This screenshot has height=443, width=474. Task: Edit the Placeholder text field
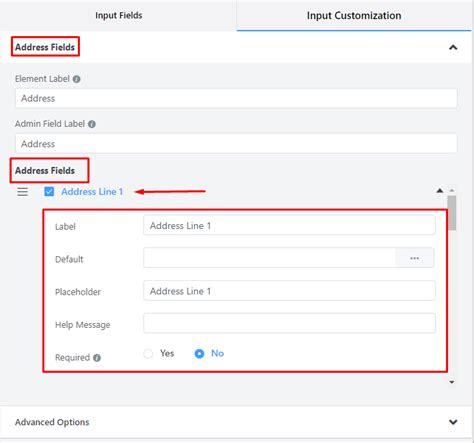[x=289, y=291]
